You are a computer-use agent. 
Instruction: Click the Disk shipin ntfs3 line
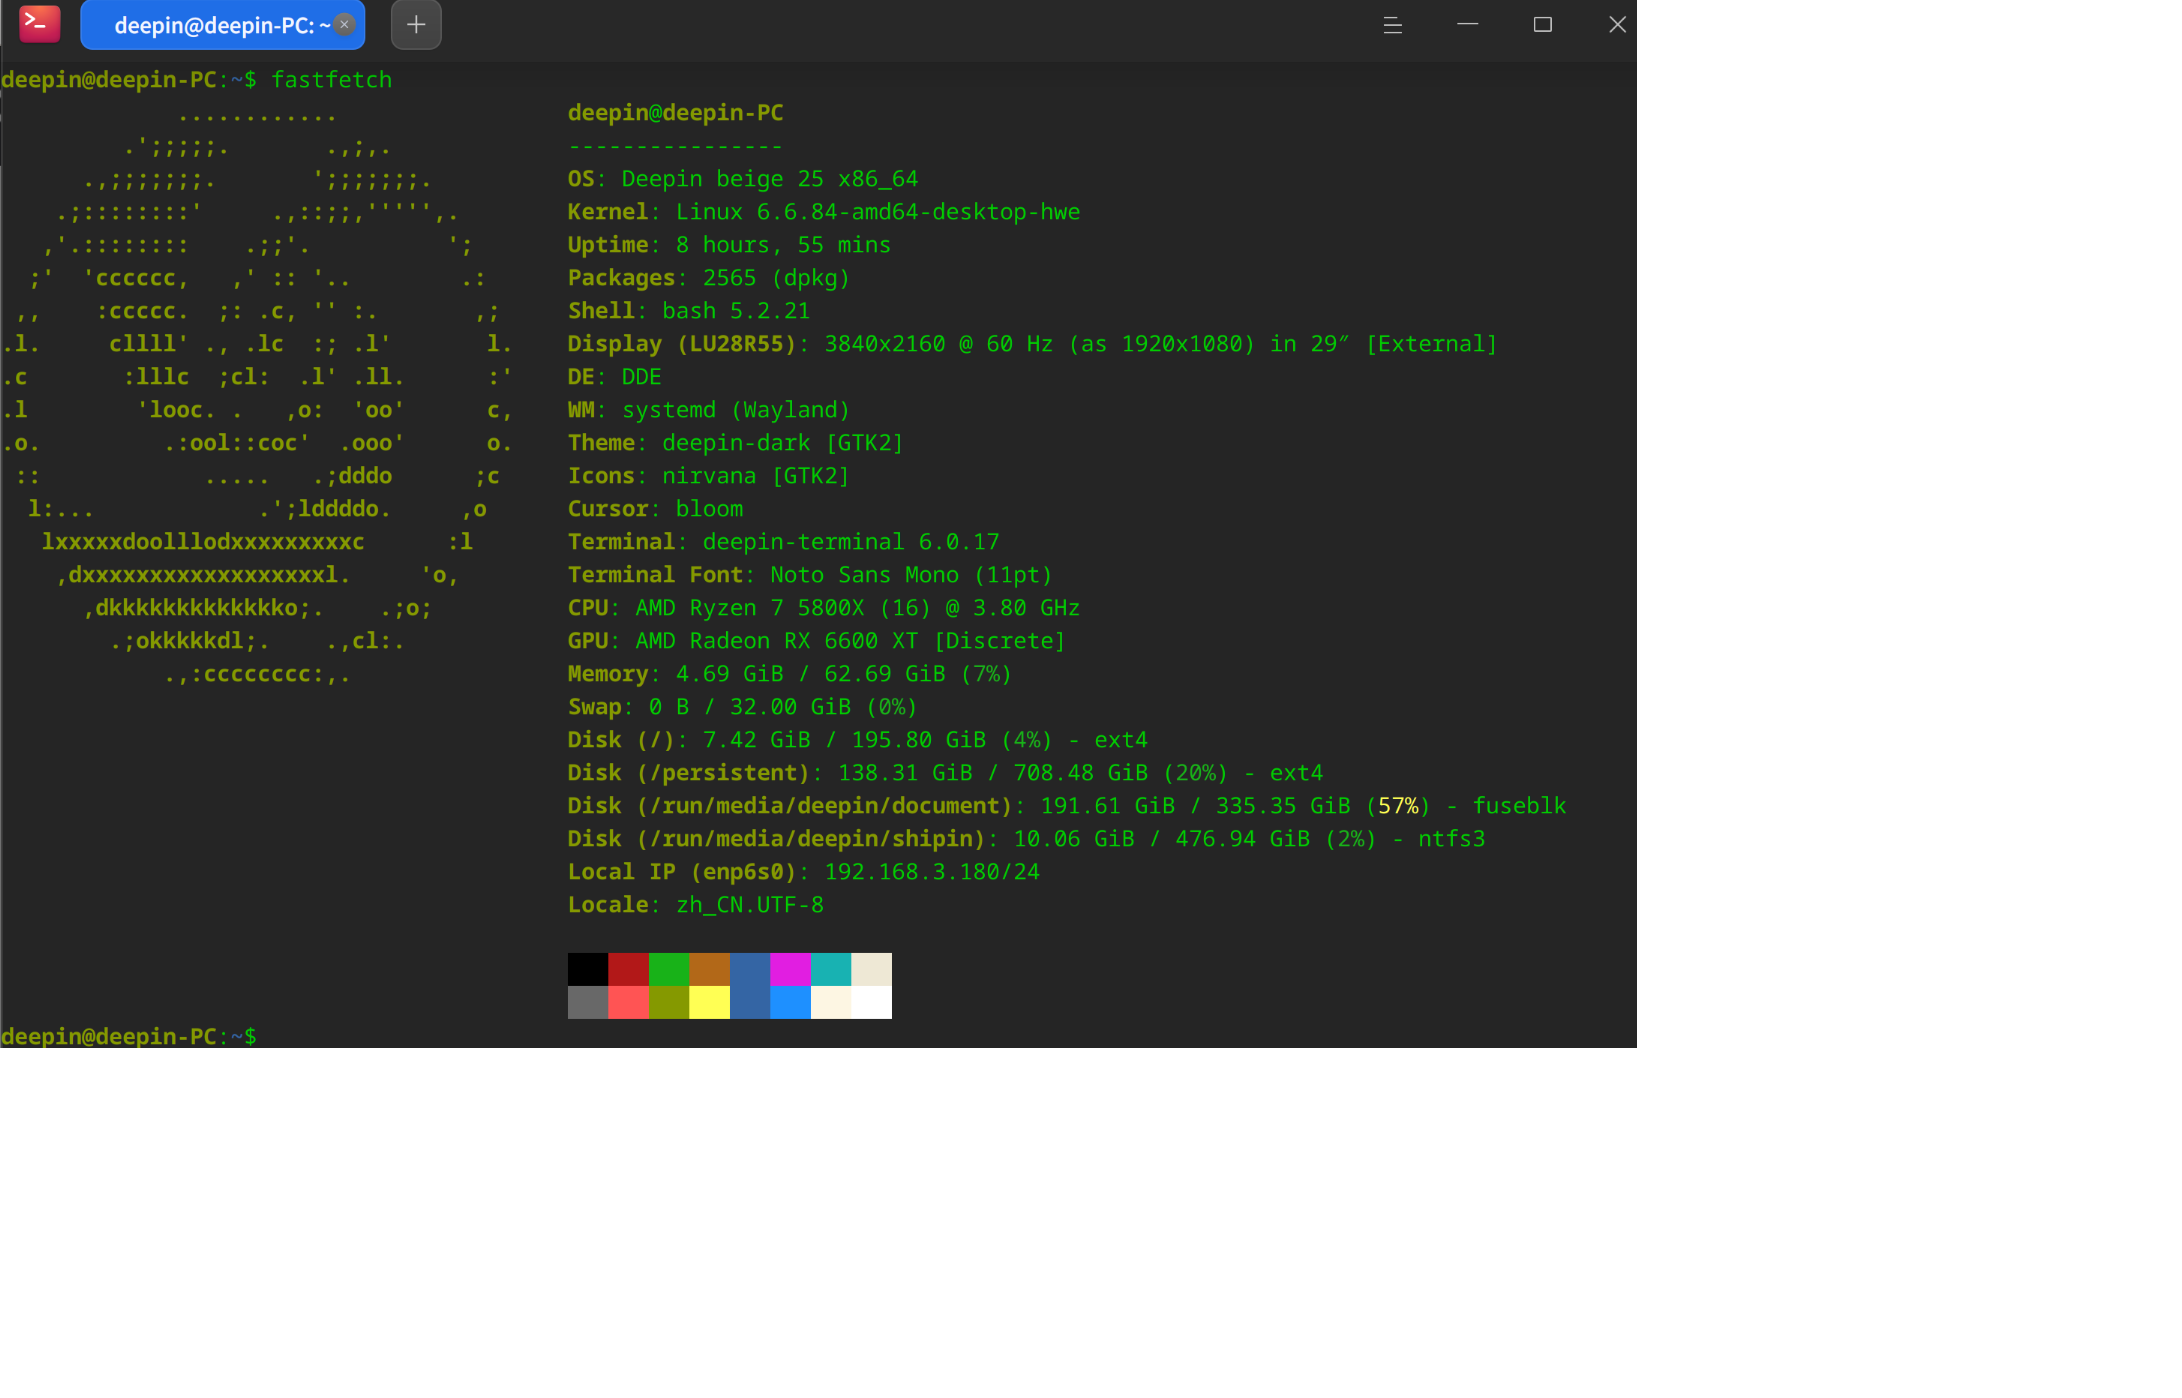[x=1026, y=839]
